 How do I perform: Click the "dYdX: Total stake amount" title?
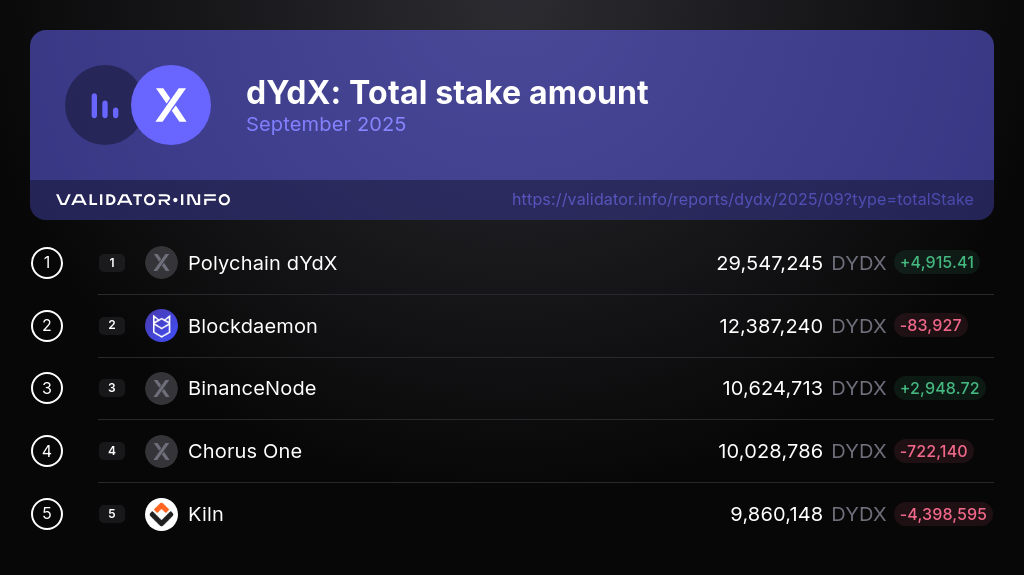pyautogui.click(x=447, y=93)
